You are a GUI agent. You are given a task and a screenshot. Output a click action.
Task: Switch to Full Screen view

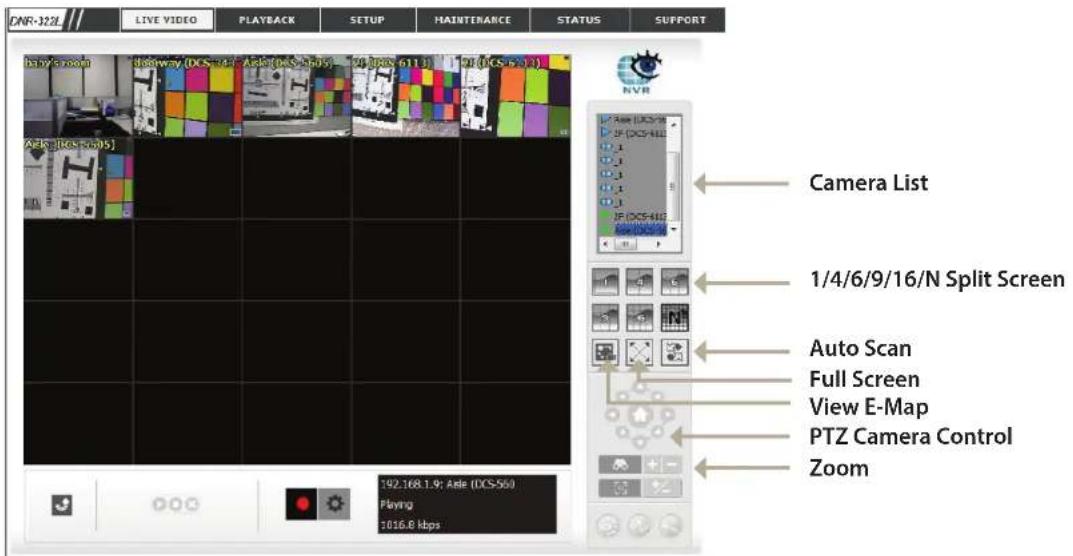pyautogui.click(x=639, y=351)
